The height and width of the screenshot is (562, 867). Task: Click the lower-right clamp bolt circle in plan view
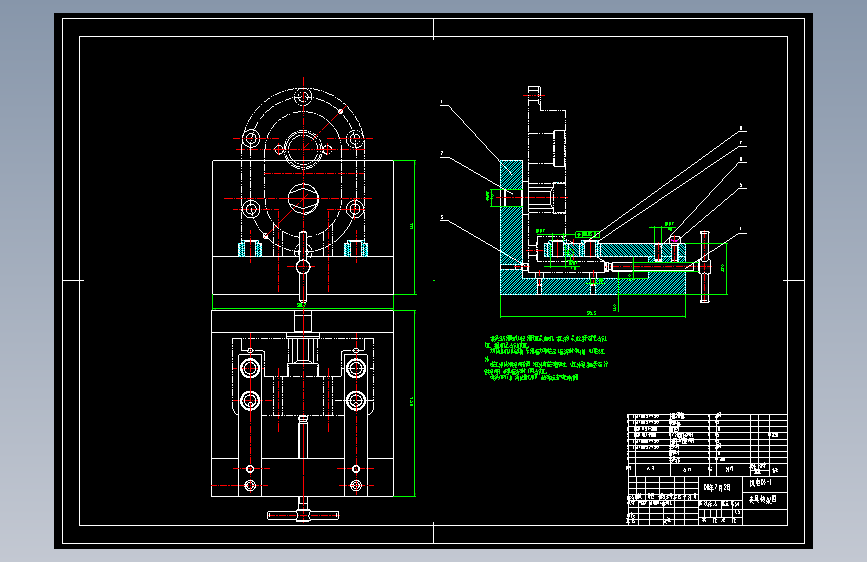pyautogui.click(x=356, y=400)
